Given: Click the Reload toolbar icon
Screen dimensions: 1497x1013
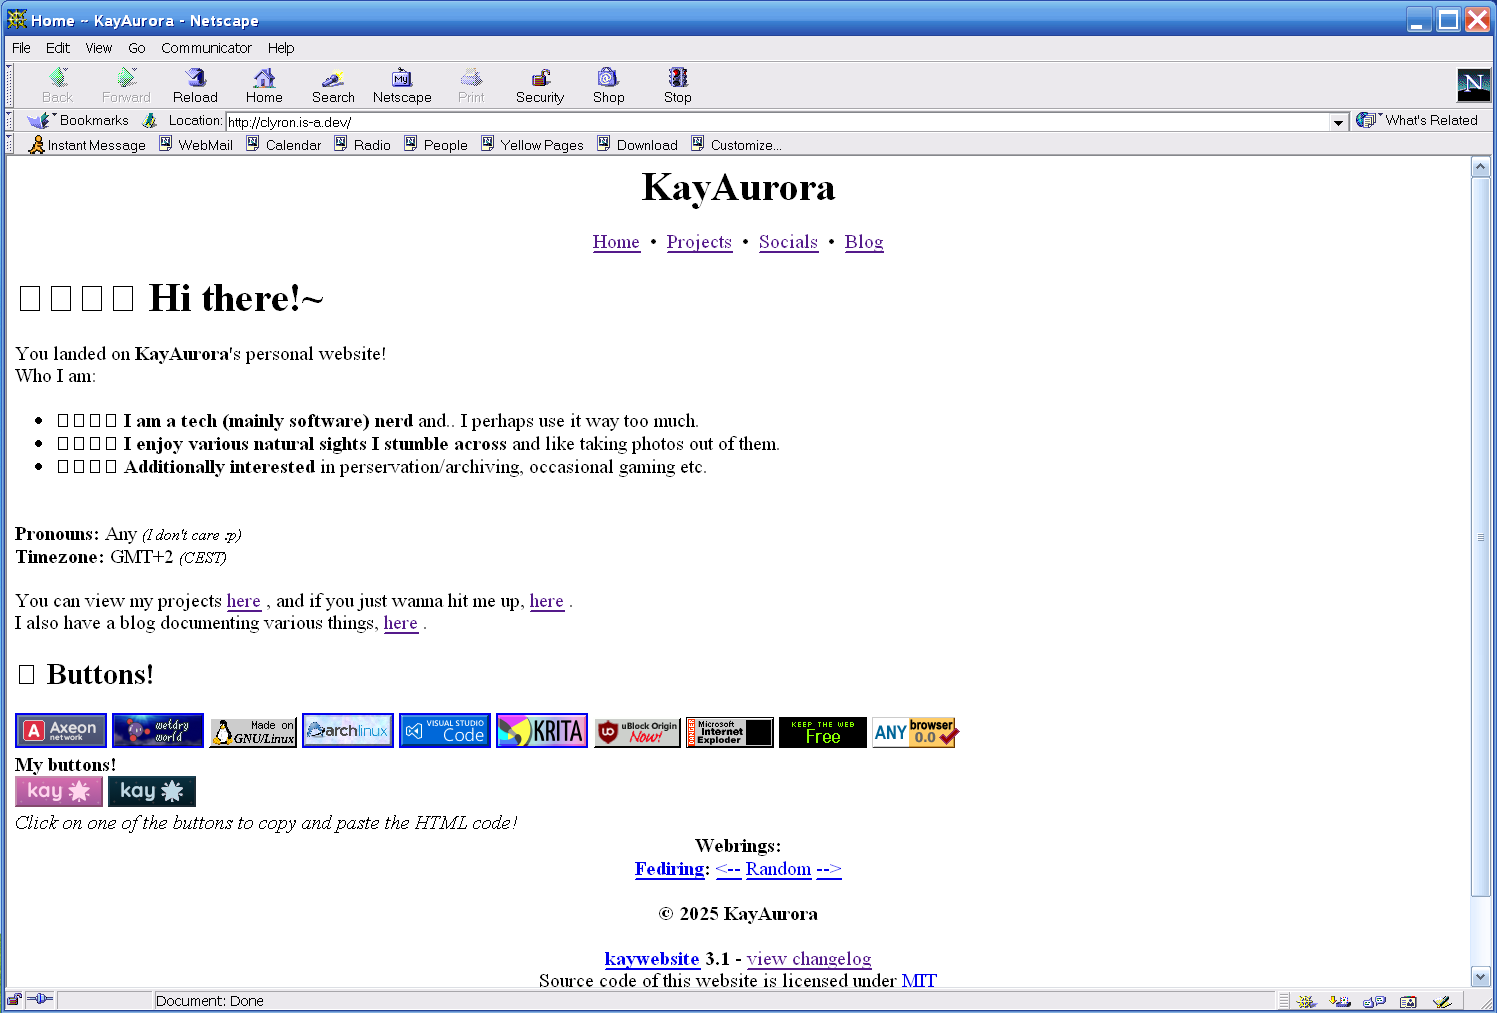Looking at the screenshot, I should [x=195, y=79].
